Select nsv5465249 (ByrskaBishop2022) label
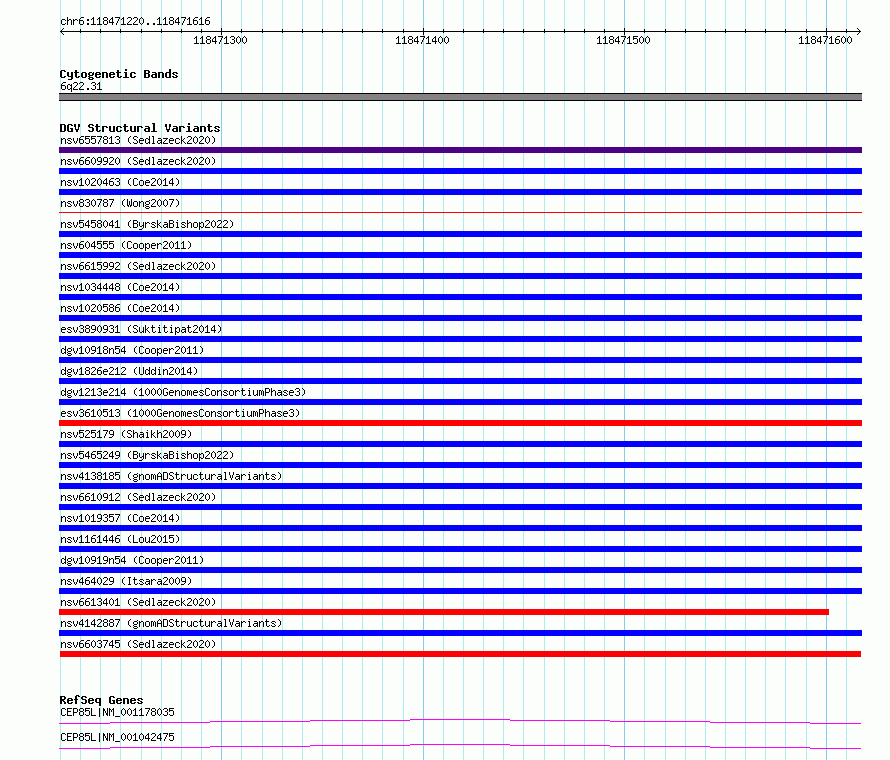The width and height of the screenshot is (890, 760). 147,455
